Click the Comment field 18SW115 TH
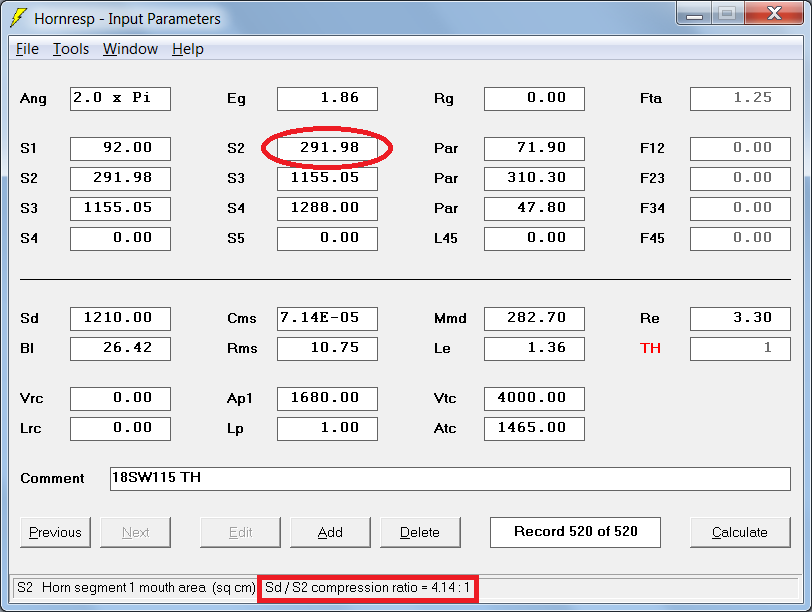 coord(450,479)
